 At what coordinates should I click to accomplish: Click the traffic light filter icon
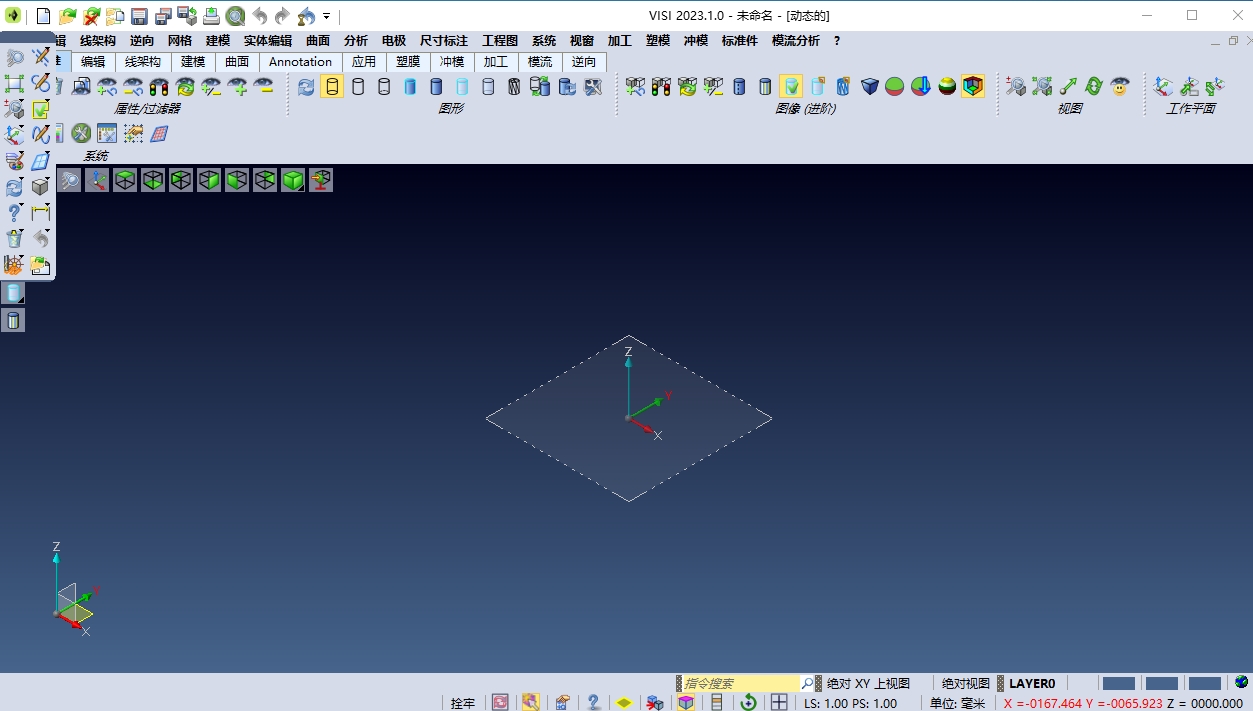(158, 87)
